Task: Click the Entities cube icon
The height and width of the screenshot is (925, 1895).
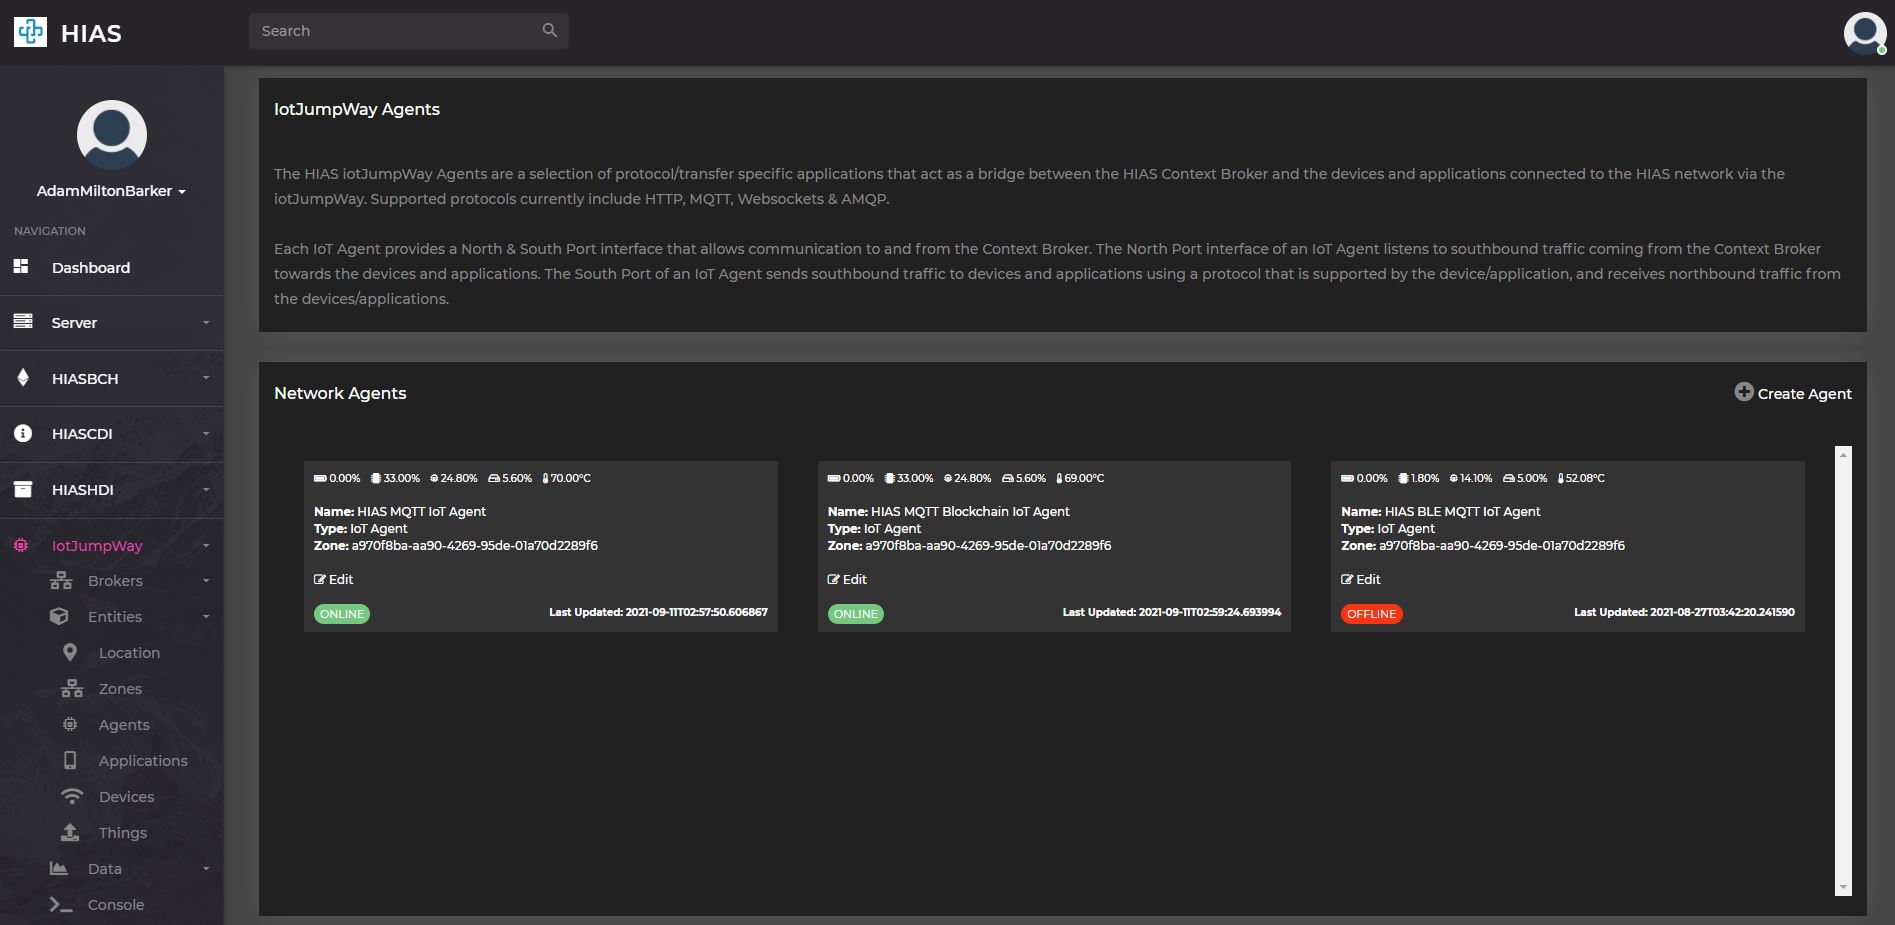Action: 60,616
